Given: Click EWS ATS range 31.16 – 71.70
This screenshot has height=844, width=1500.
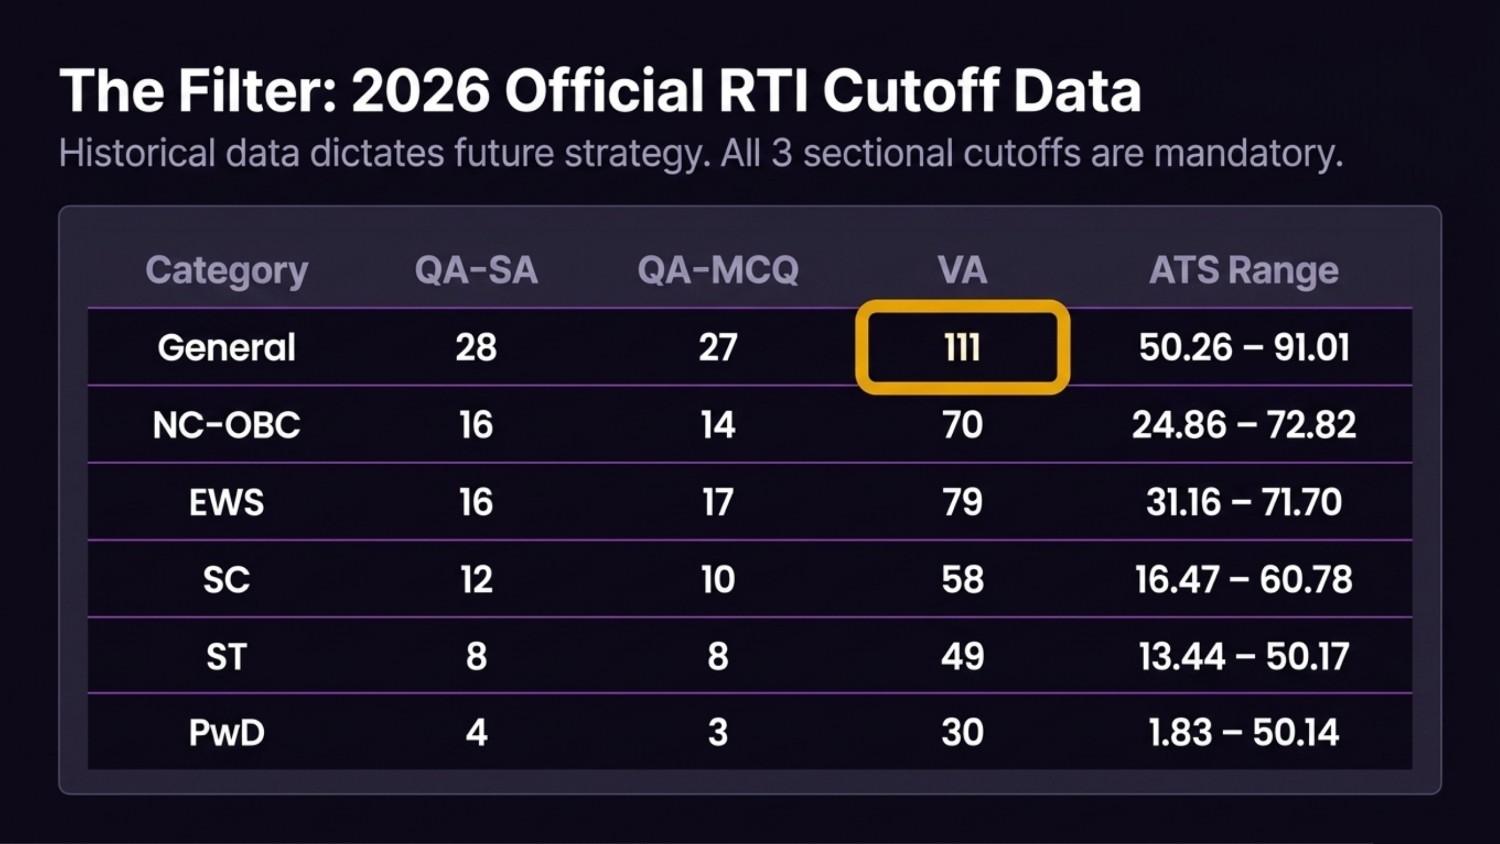Looking at the screenshot, I should click(x=1244, y=502).
